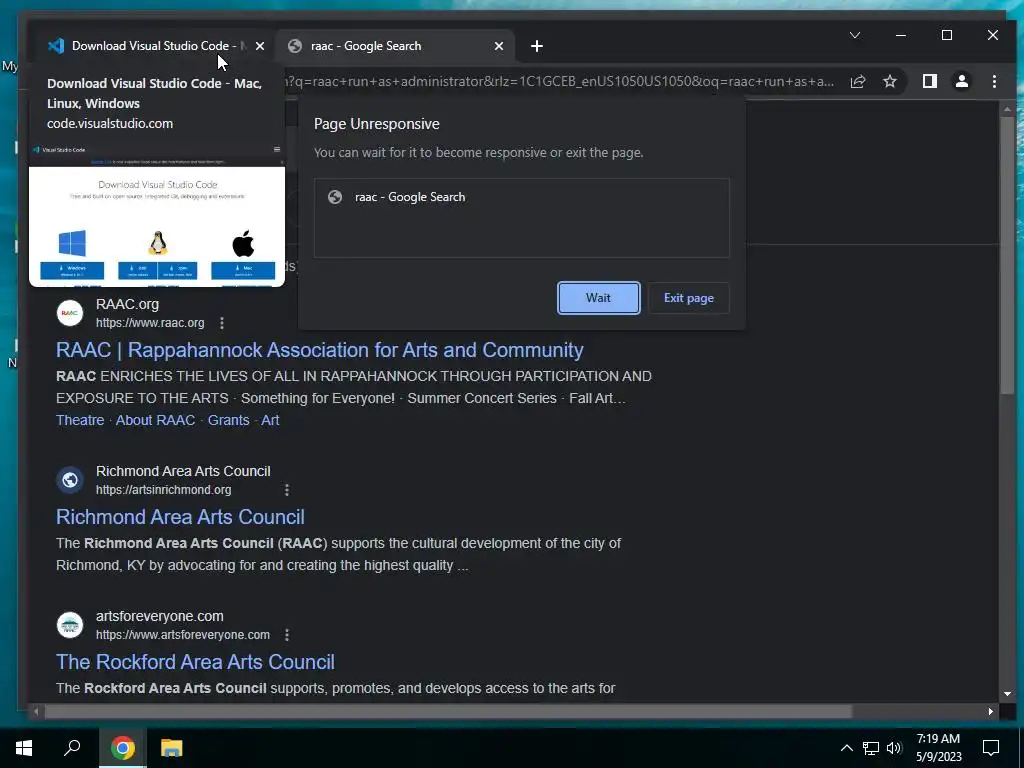Click the share this page icon
Screen dimensions: 1024x768
click(858, 82)
